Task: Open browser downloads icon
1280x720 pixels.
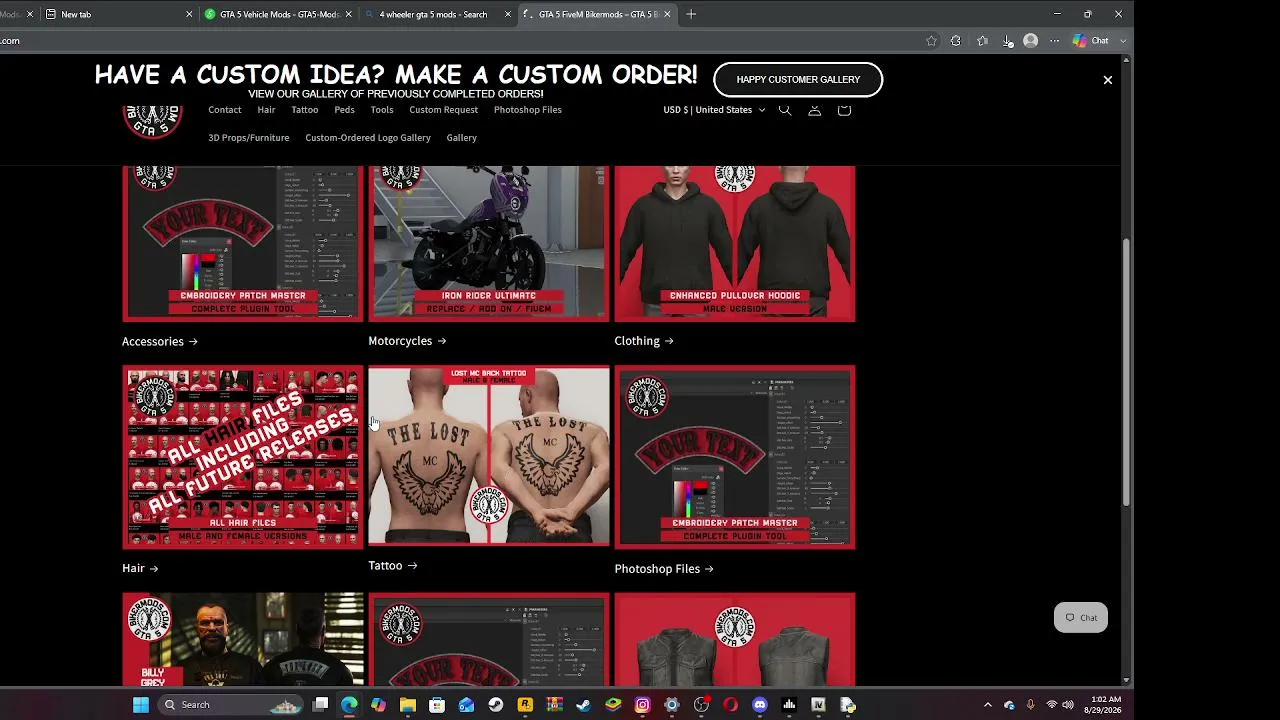Action: coord(1007,41)
